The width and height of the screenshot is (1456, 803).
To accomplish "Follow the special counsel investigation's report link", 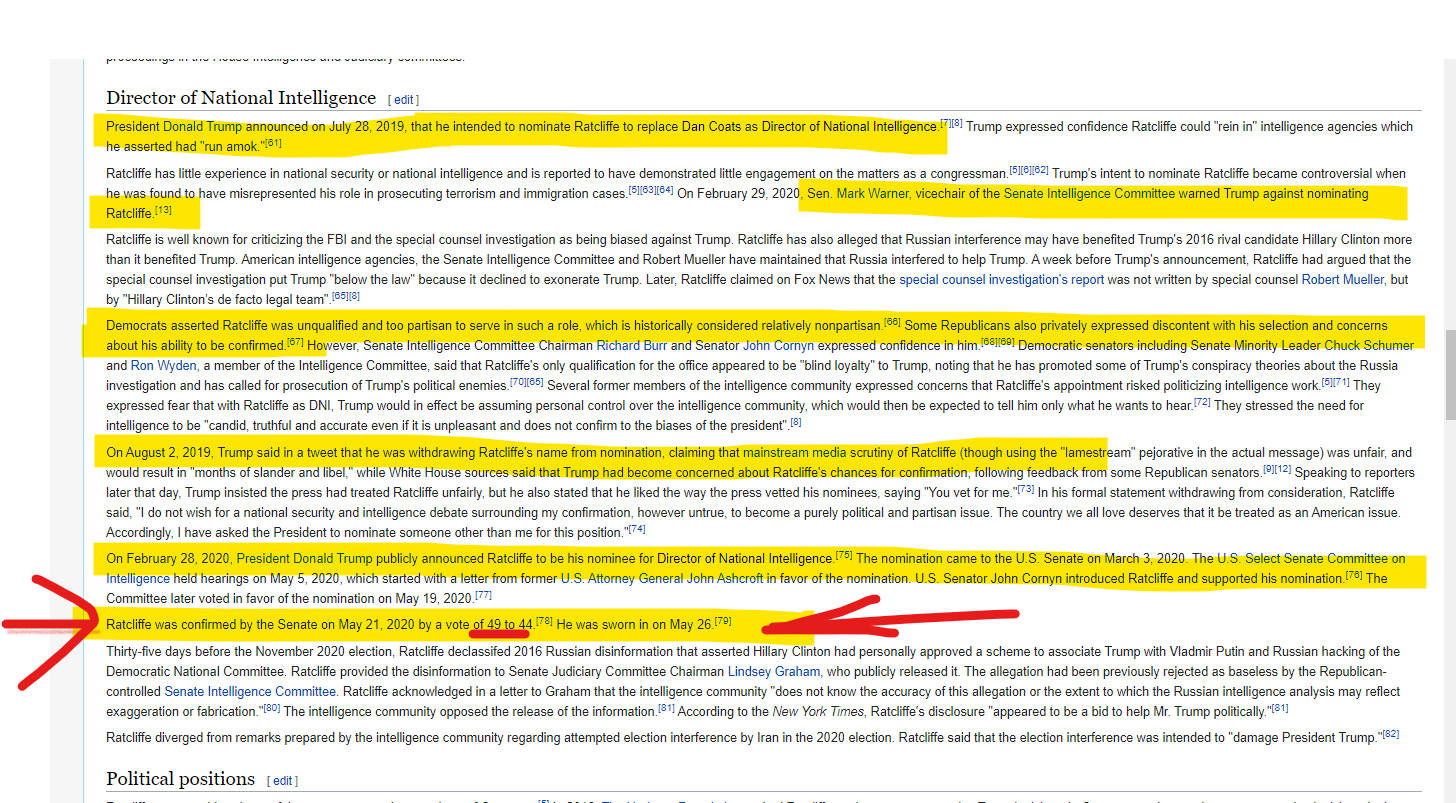I will 1001,280.
